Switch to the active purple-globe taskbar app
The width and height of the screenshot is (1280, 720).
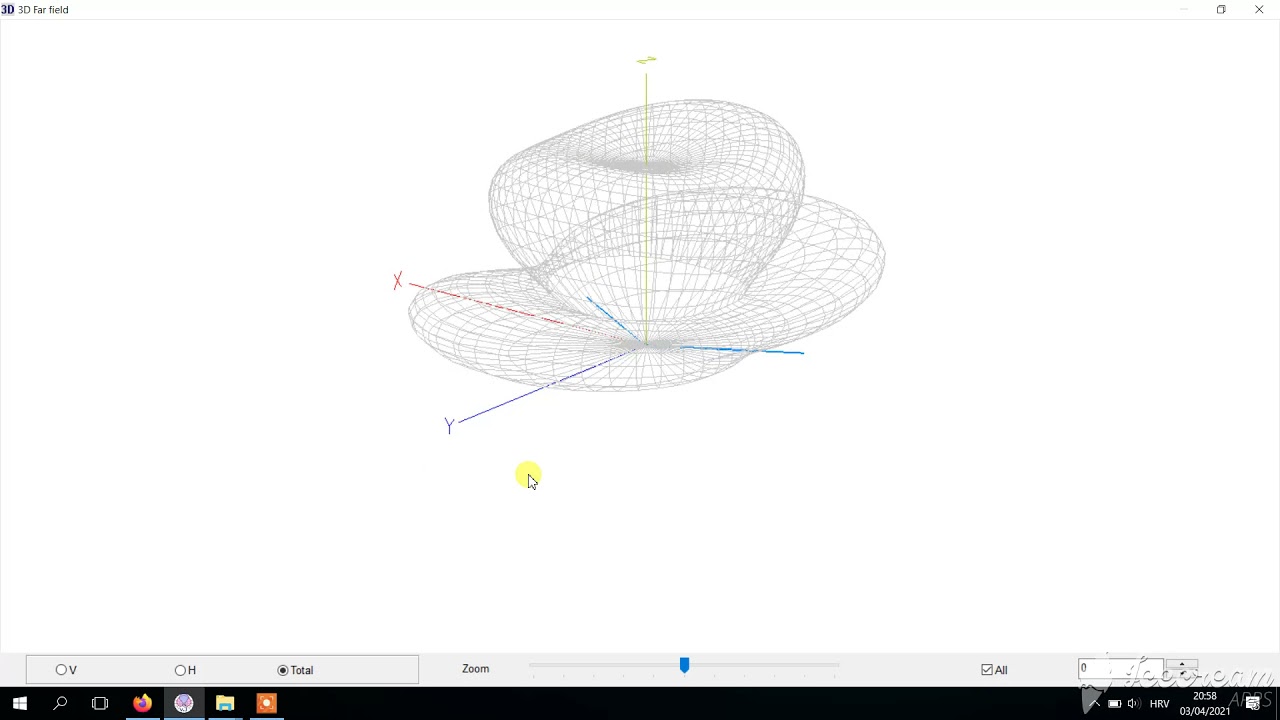tap(183, 704)
